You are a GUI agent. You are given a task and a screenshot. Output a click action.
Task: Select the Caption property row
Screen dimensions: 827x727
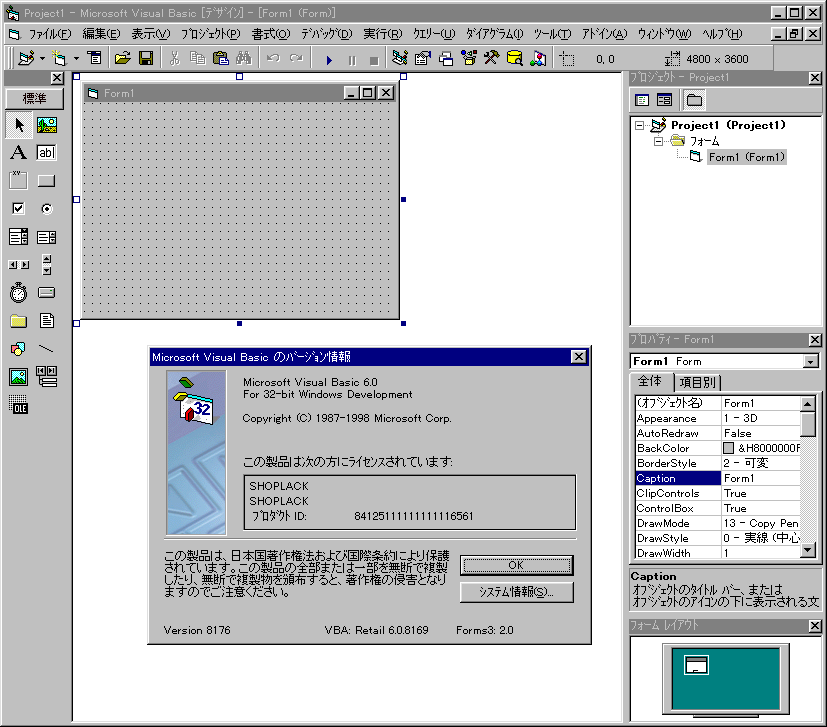(717, 478)
